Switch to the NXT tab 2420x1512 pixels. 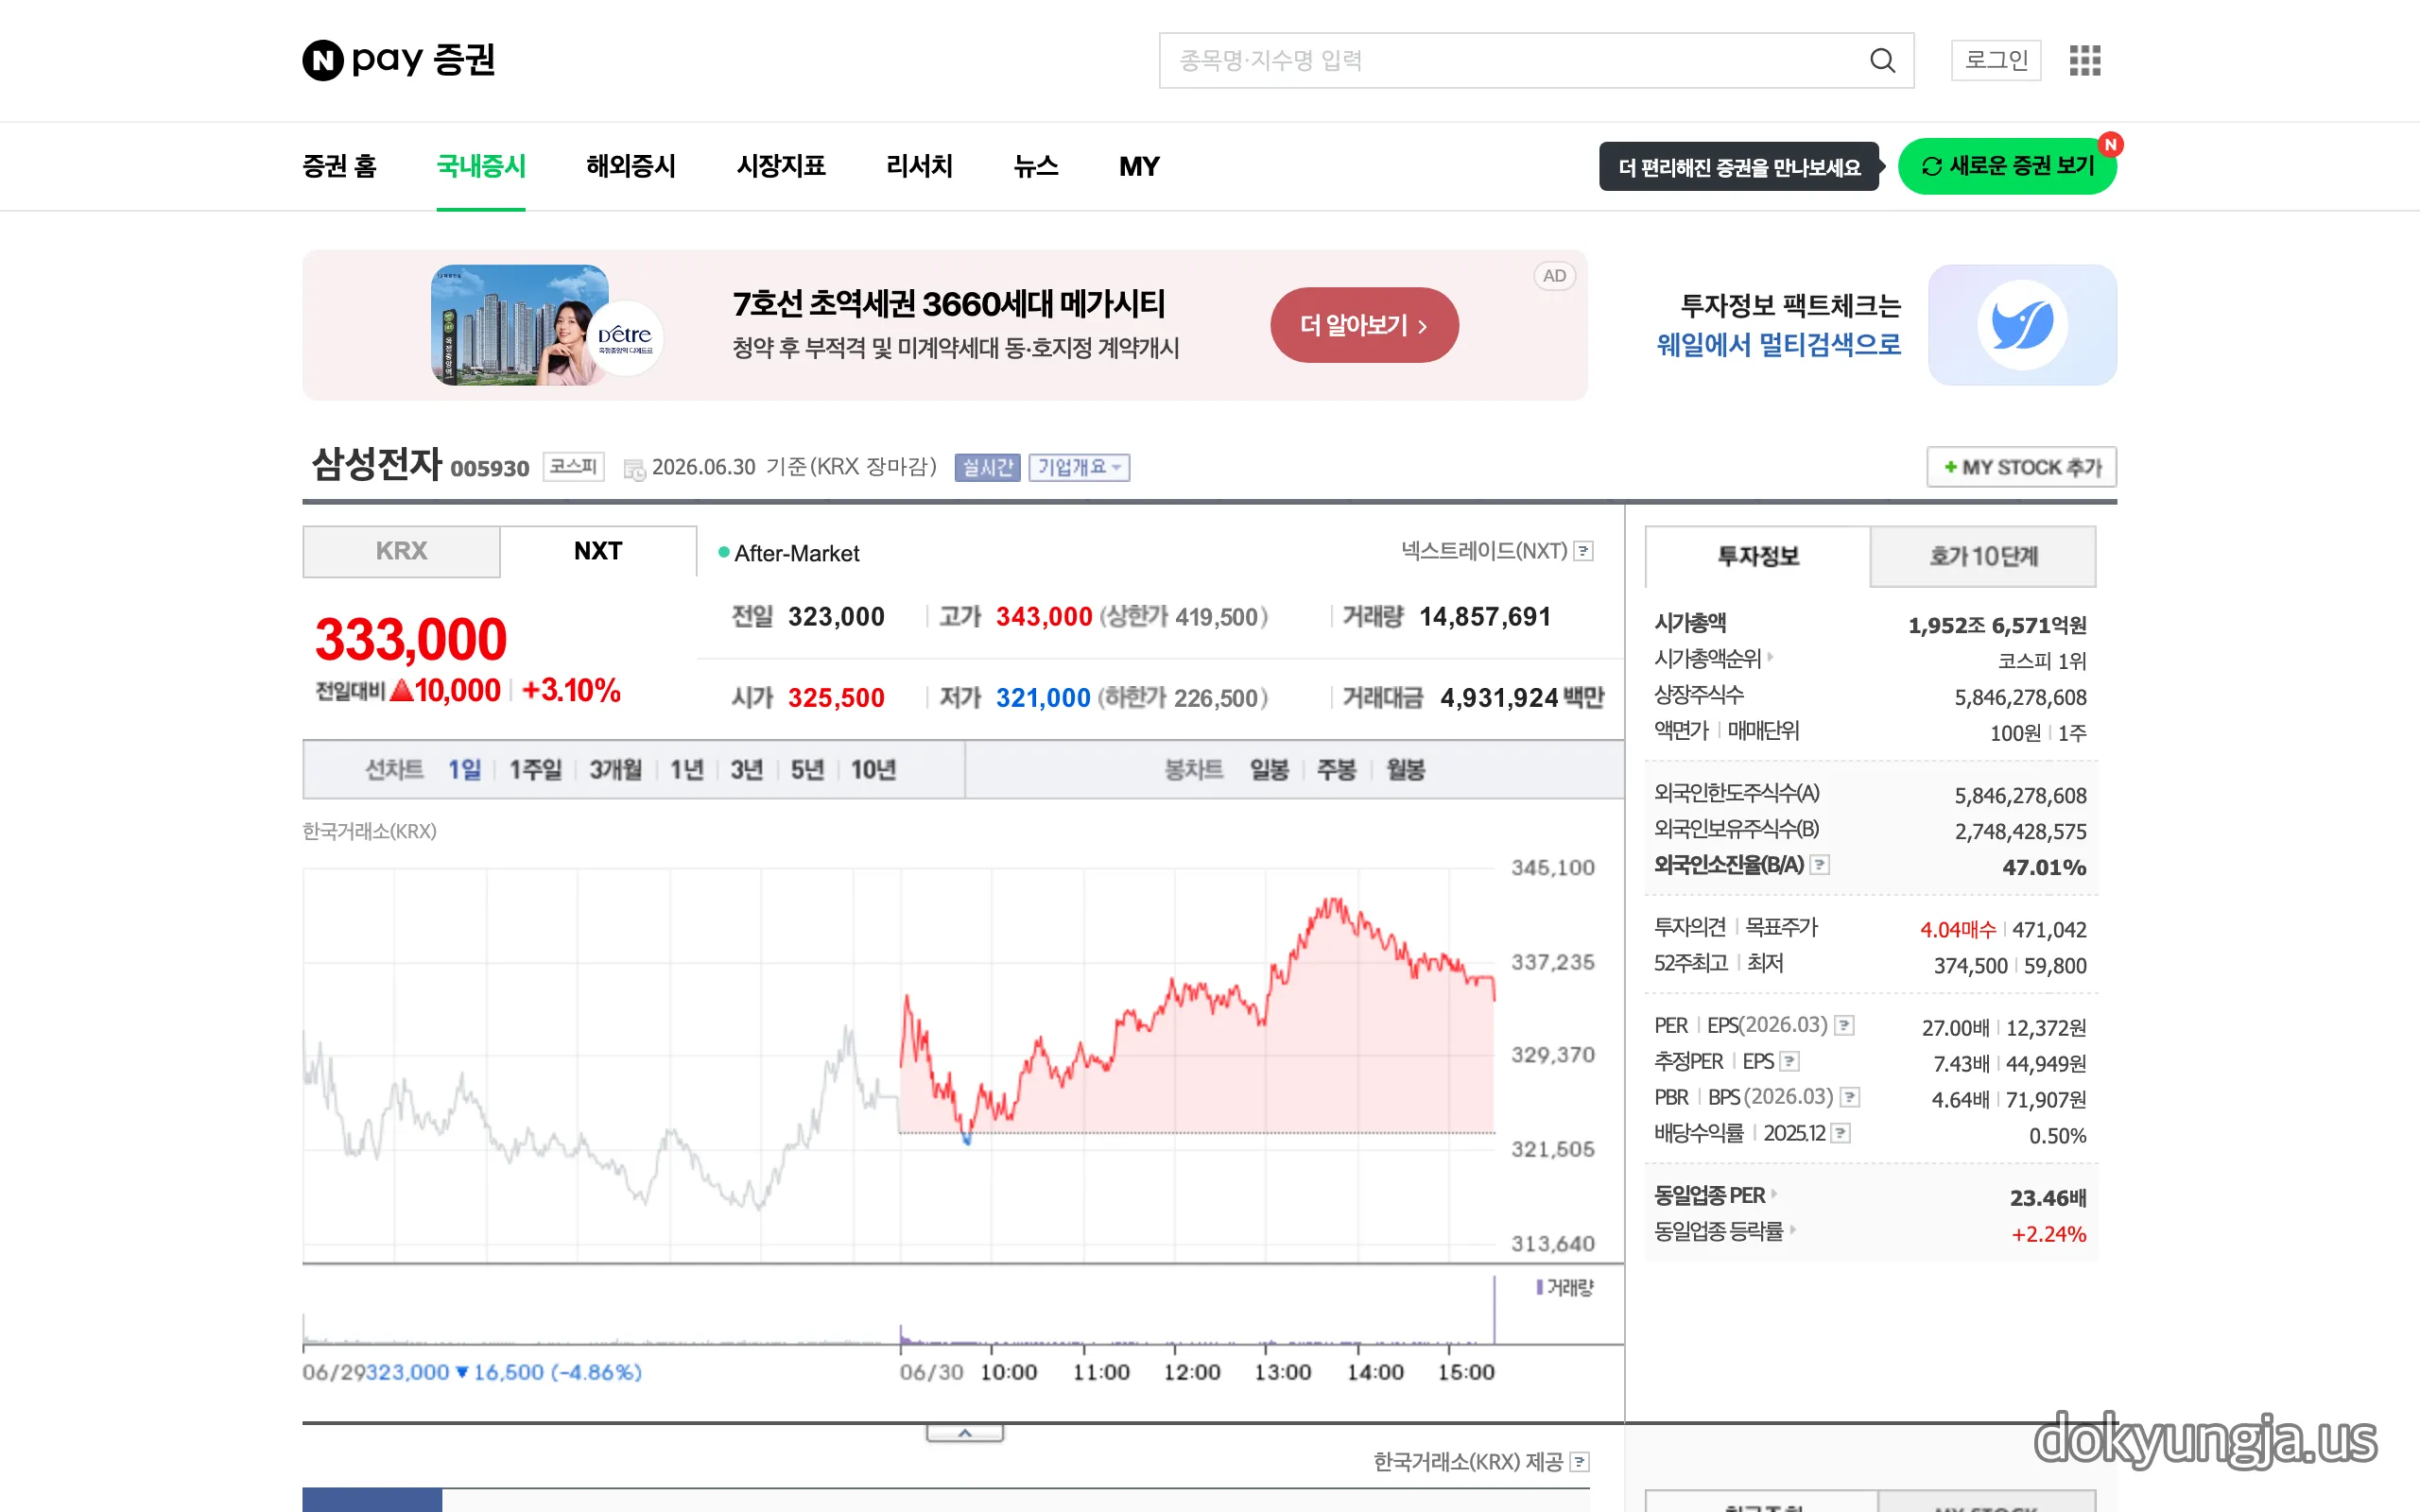pos(598,551)
